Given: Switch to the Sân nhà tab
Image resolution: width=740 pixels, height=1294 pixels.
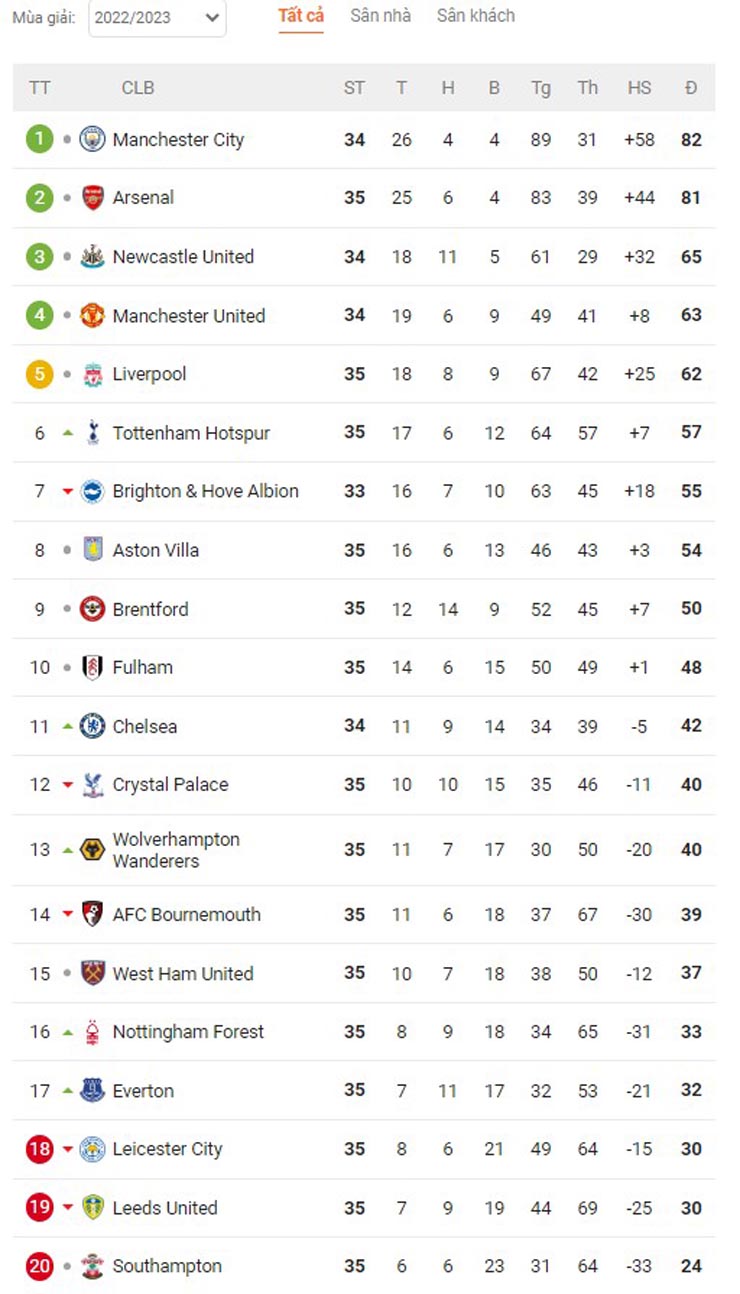Looking at the screenshot, I should coord(380,16).
